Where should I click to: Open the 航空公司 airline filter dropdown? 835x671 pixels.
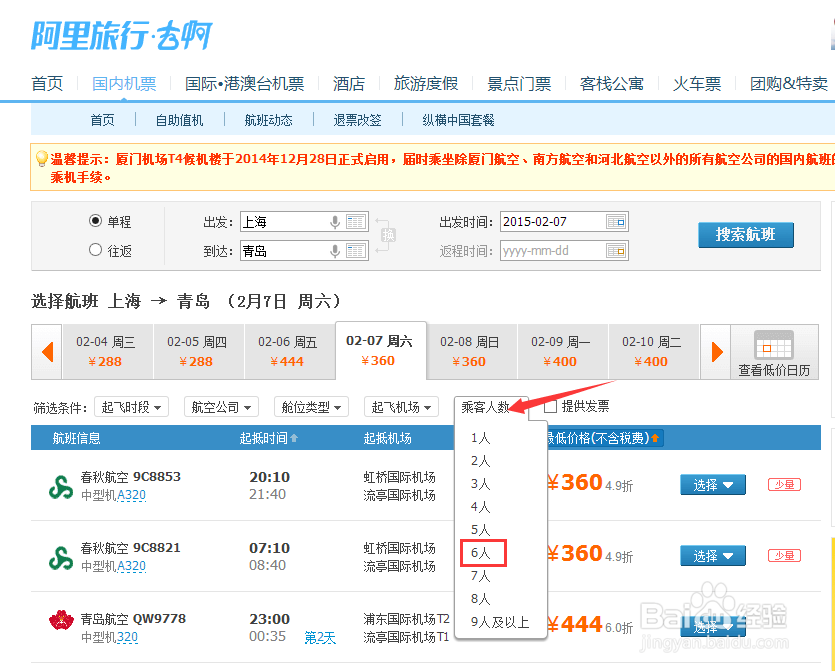pos(220,407)
